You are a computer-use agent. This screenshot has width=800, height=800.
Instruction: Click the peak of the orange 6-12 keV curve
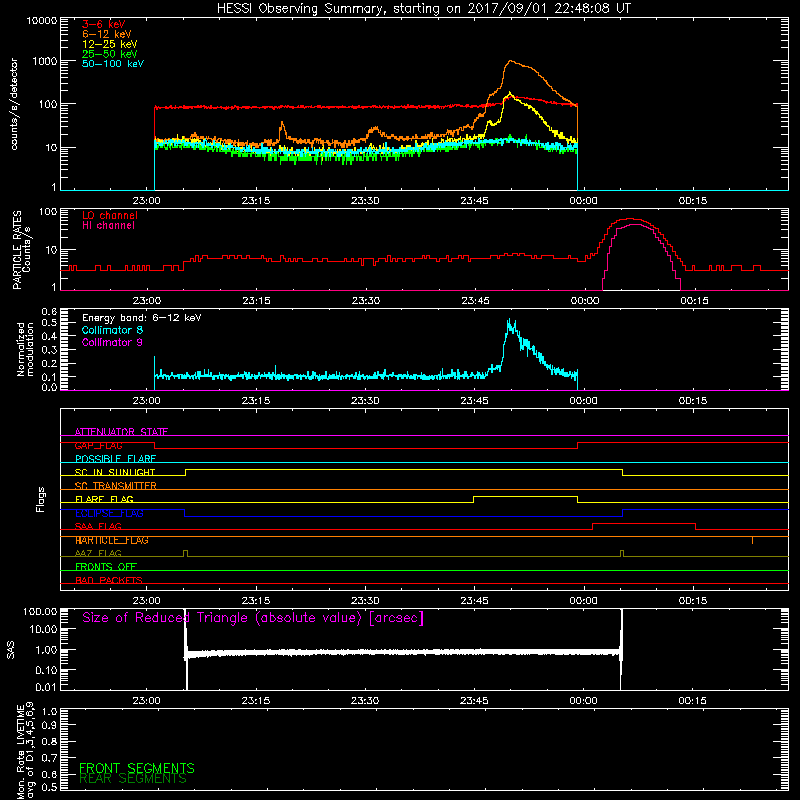[x=510, y=61]
